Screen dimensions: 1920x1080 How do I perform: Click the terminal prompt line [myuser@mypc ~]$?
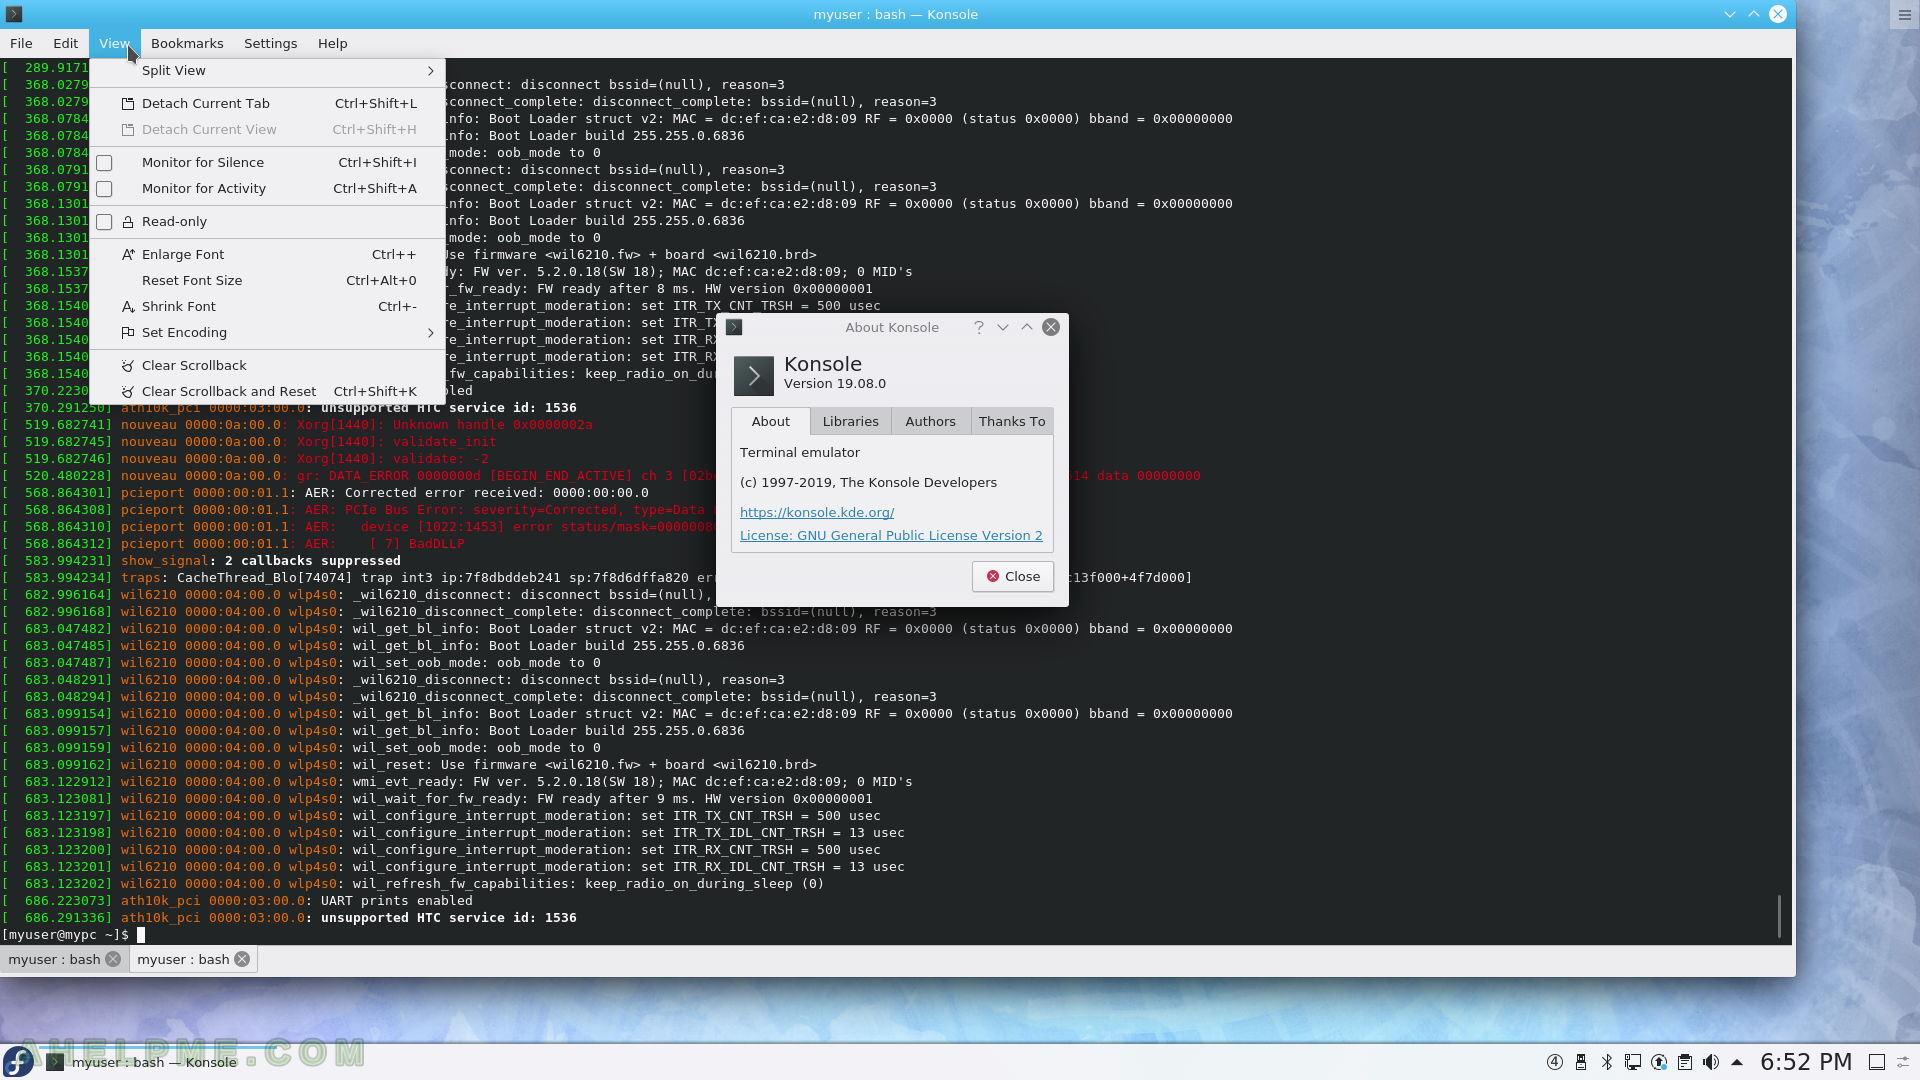65,935
